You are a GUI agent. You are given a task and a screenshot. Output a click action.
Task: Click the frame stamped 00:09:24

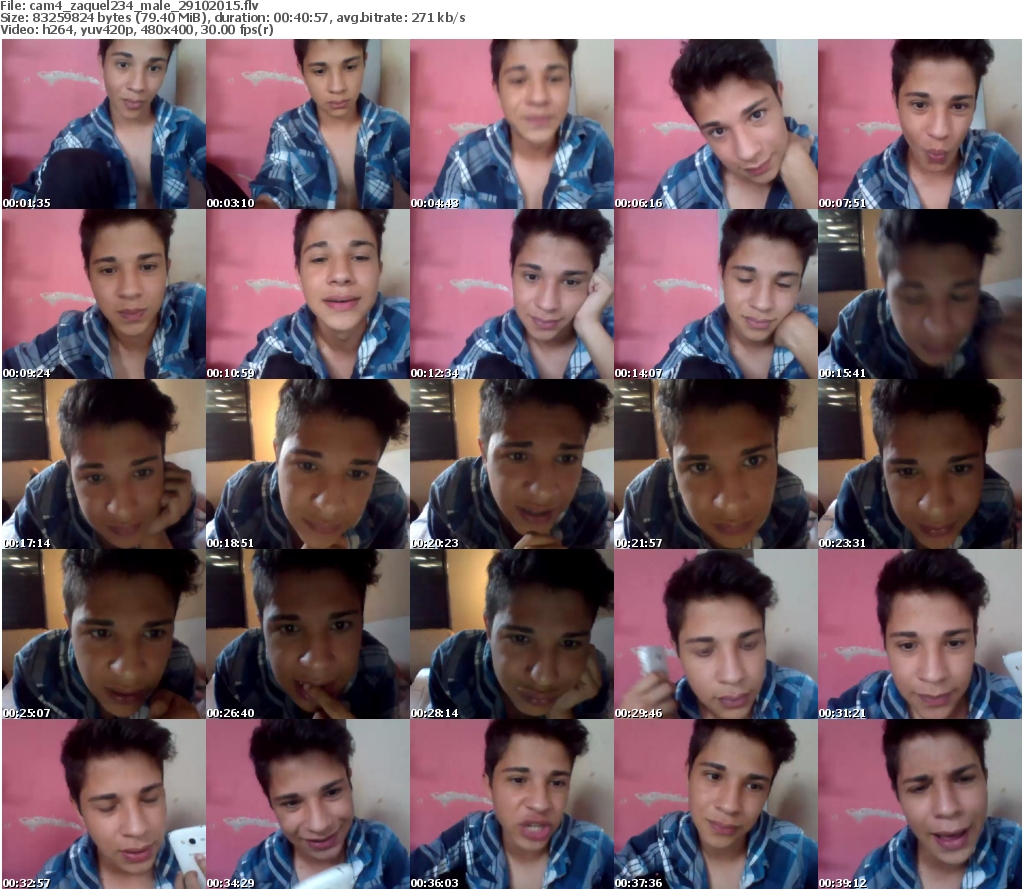tap(104, 294)
